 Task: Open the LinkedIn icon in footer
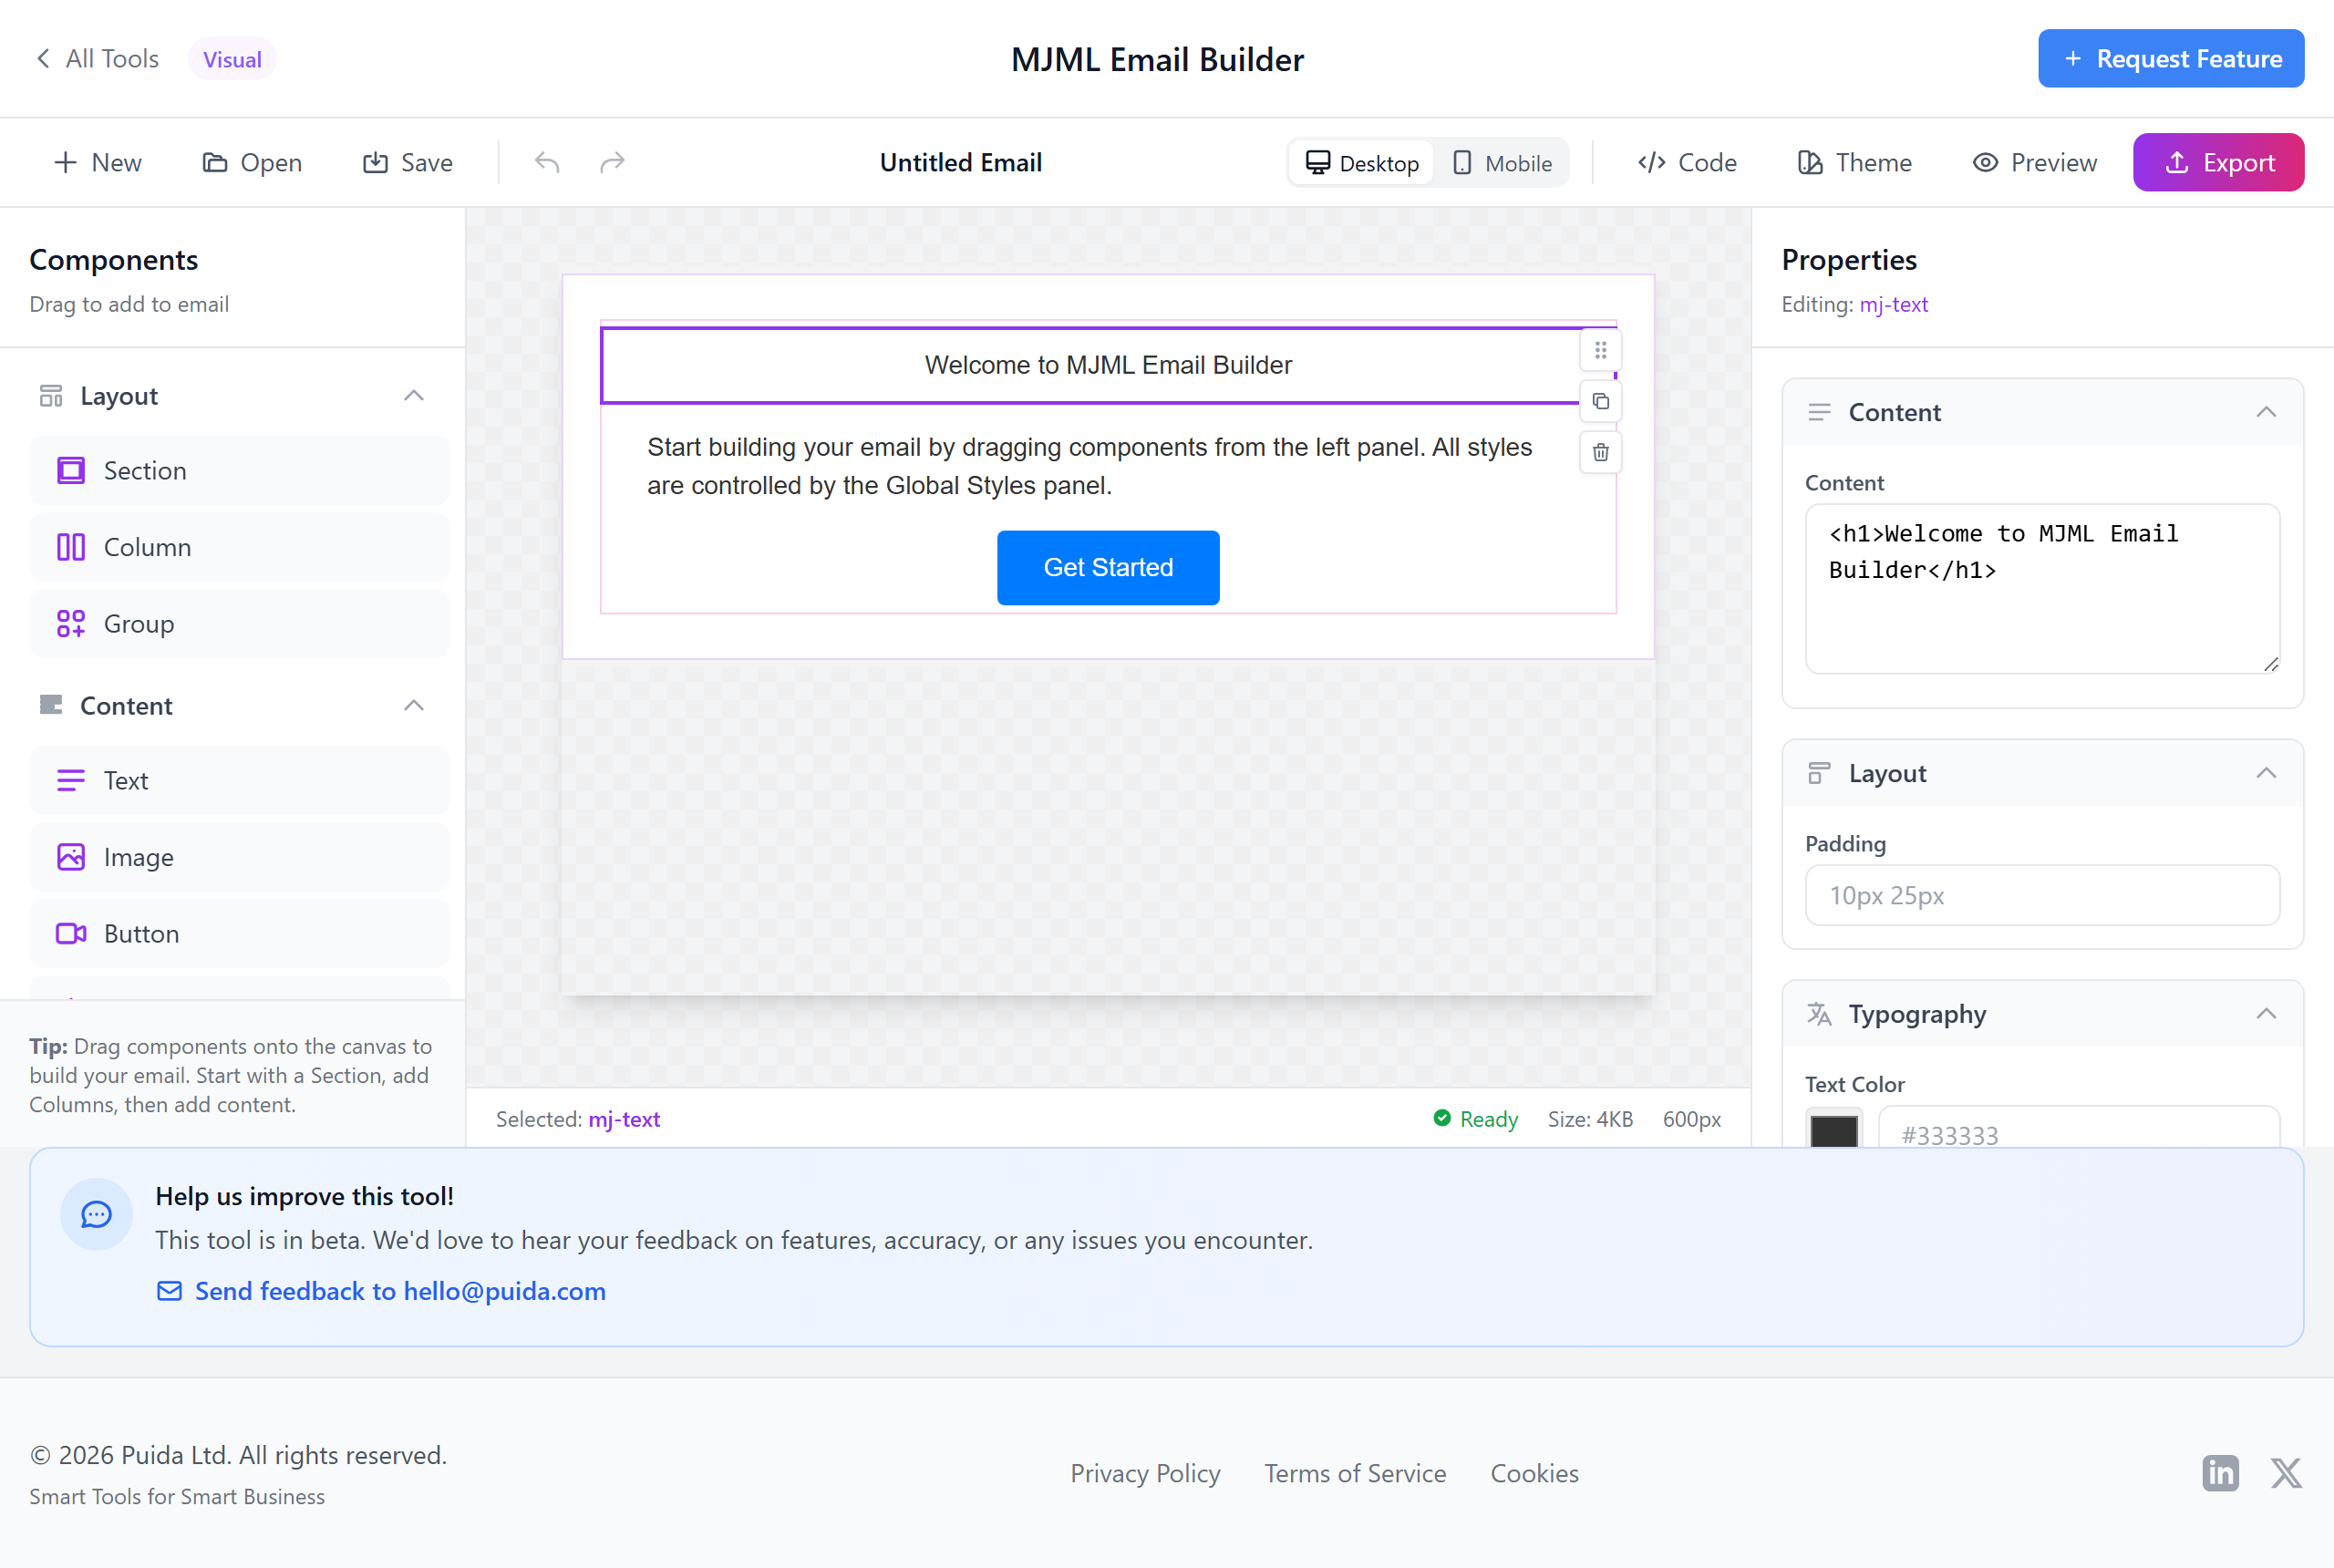(x=2220, y=1473)
